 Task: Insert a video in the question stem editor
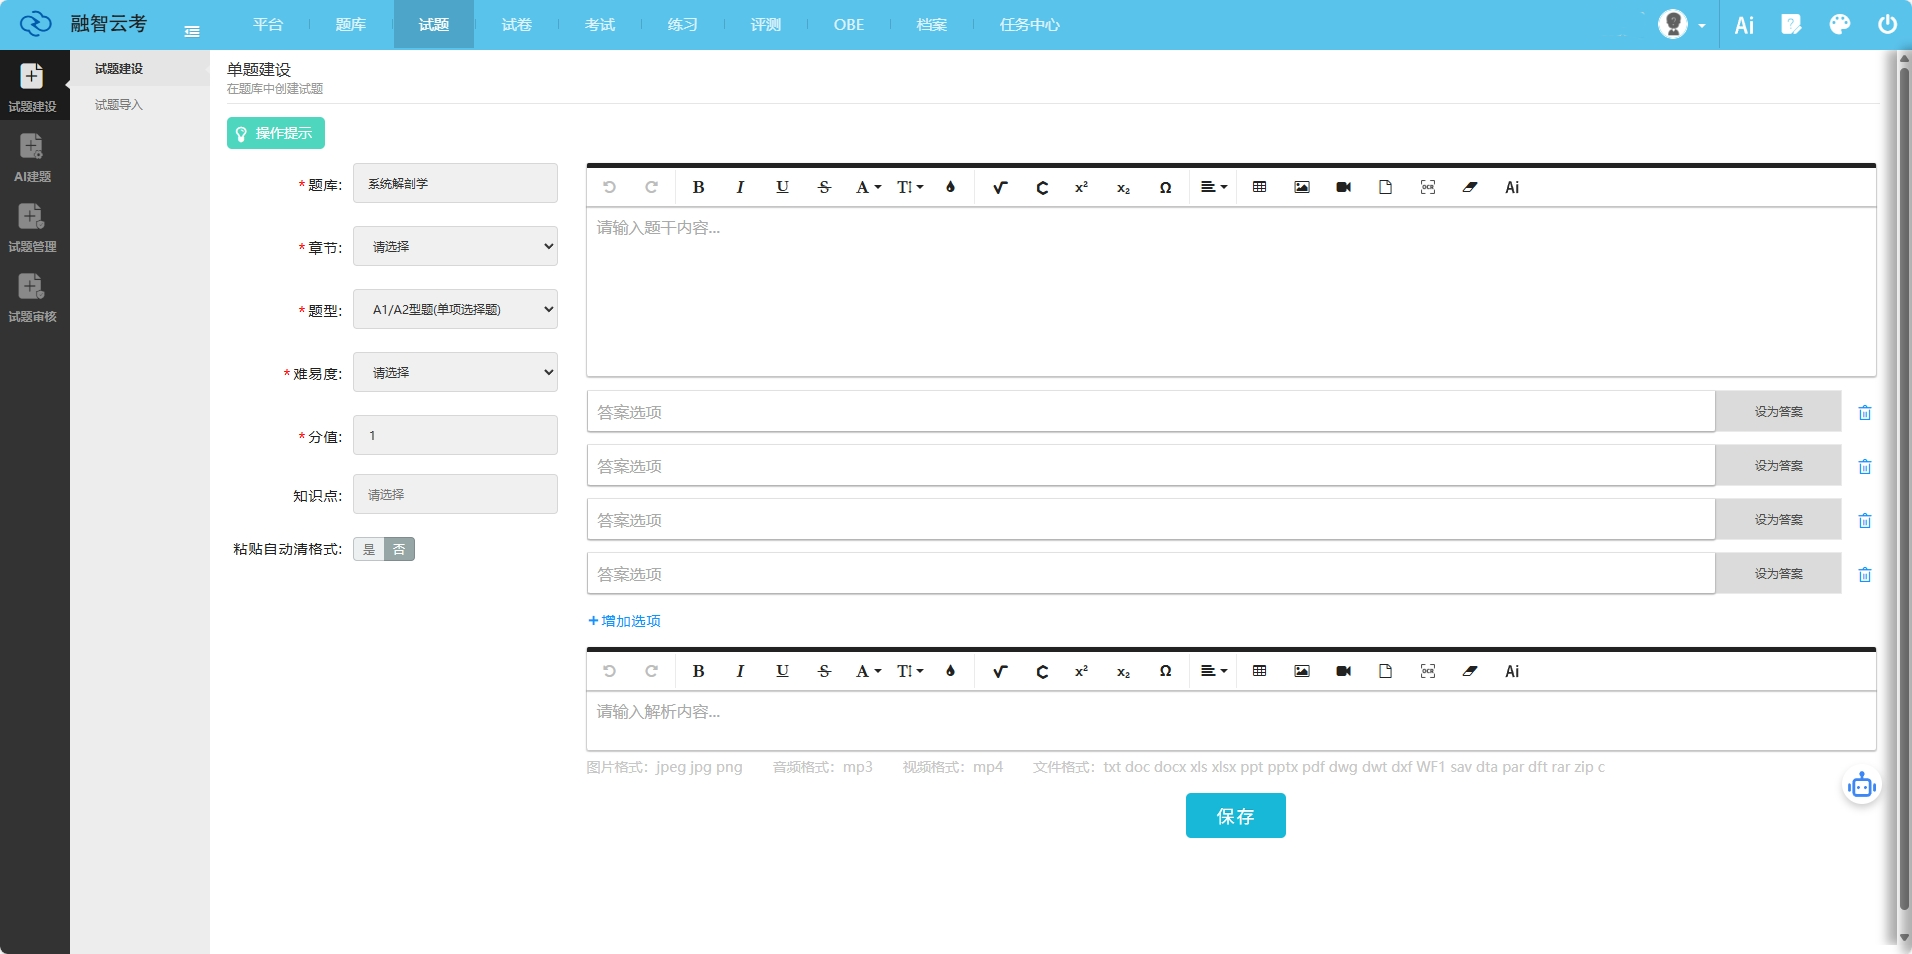[1343, 187]
